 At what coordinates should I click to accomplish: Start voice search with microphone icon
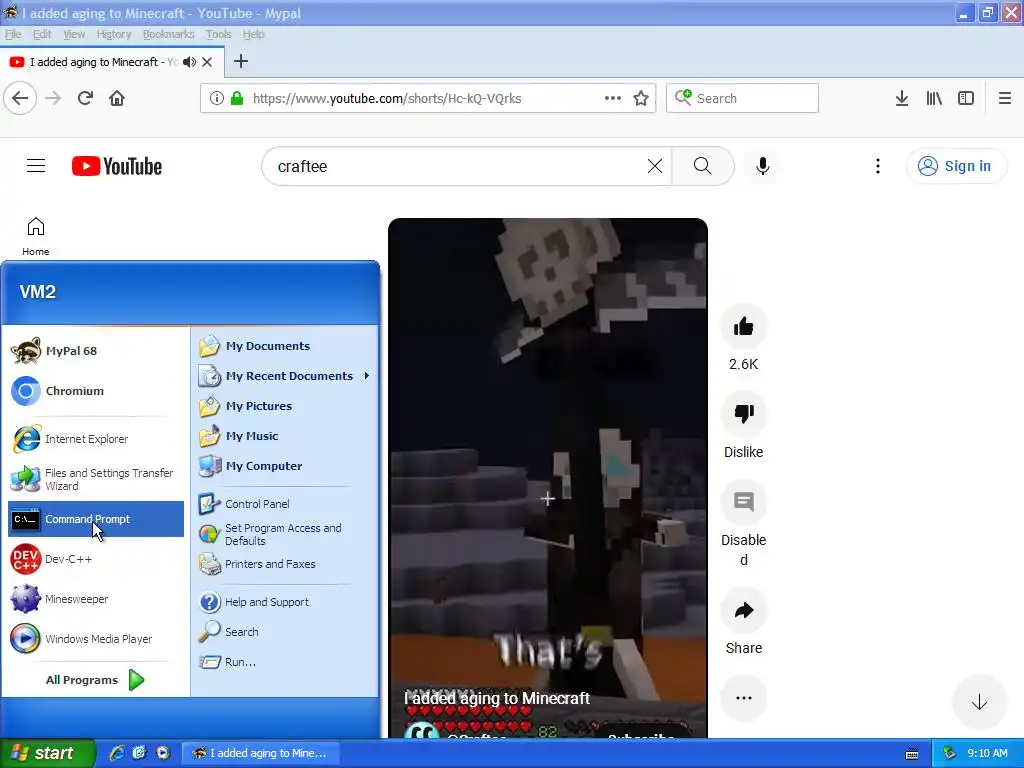click(762, 167)
